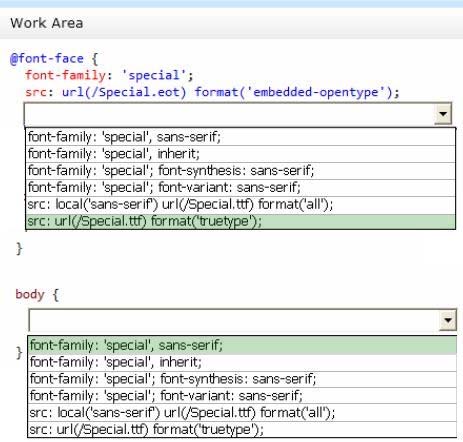Pick font-variant: sans-serif option in body list

pos(242,396)
